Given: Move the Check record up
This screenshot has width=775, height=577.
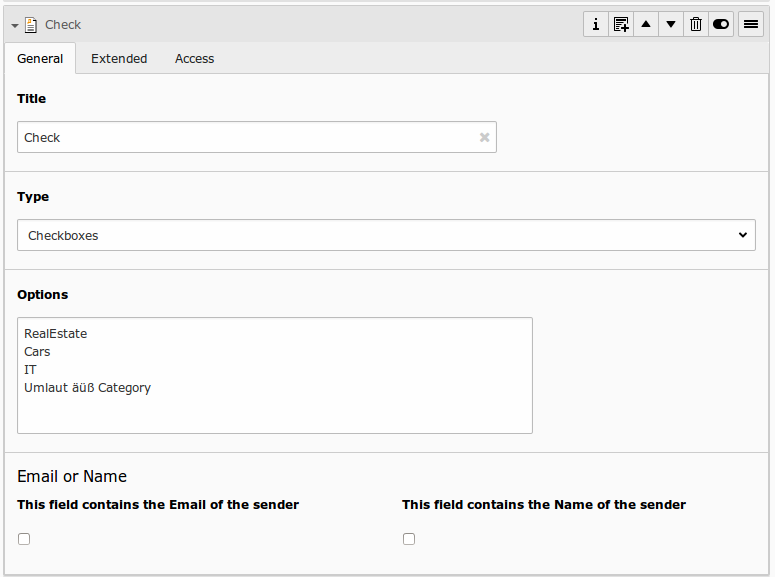Looking at the screenshot, I should (646, 25).
